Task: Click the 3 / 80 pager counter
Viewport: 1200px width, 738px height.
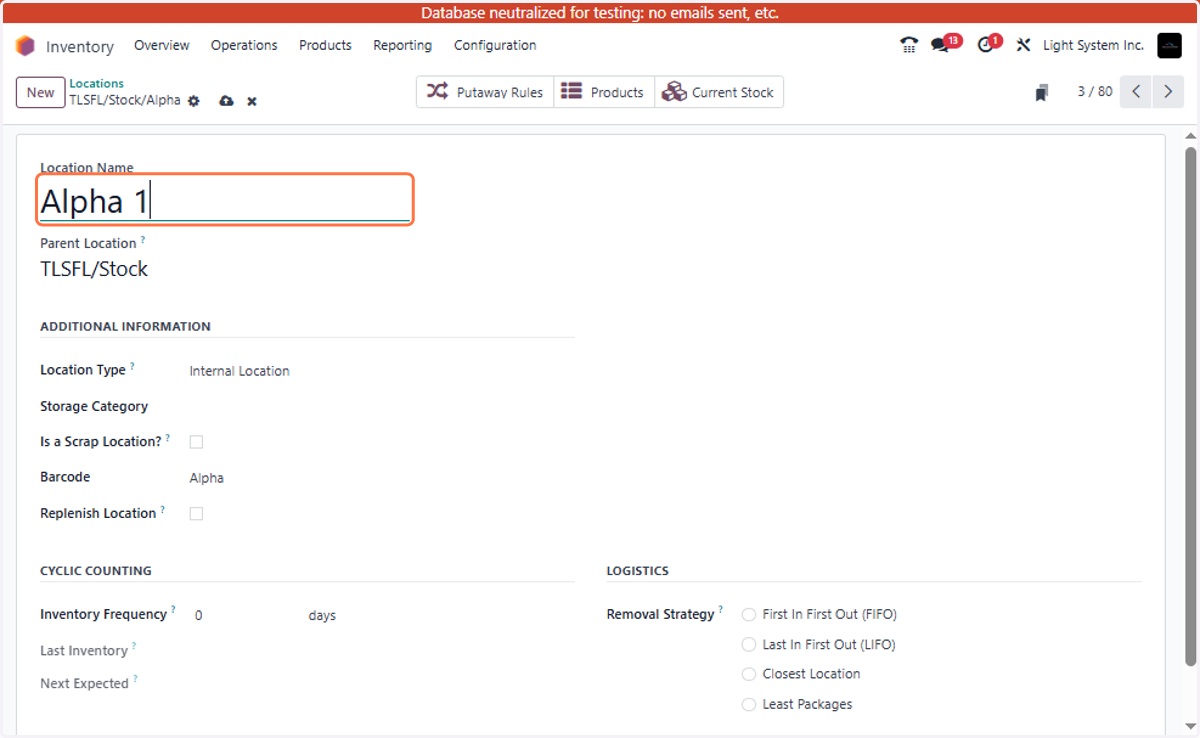Action: [1094, 91]
